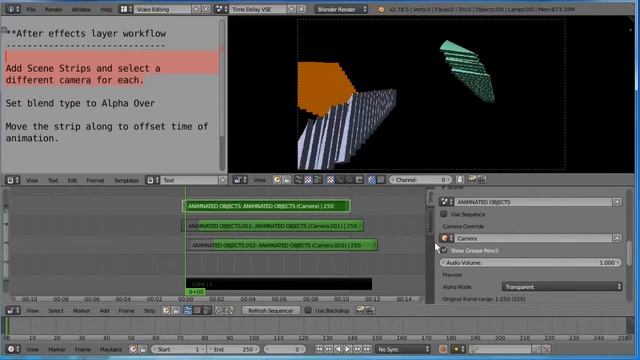Click OpenGL render image icon in preview header
The height and width of the screenshot is (360, 640).
(472, 180)
